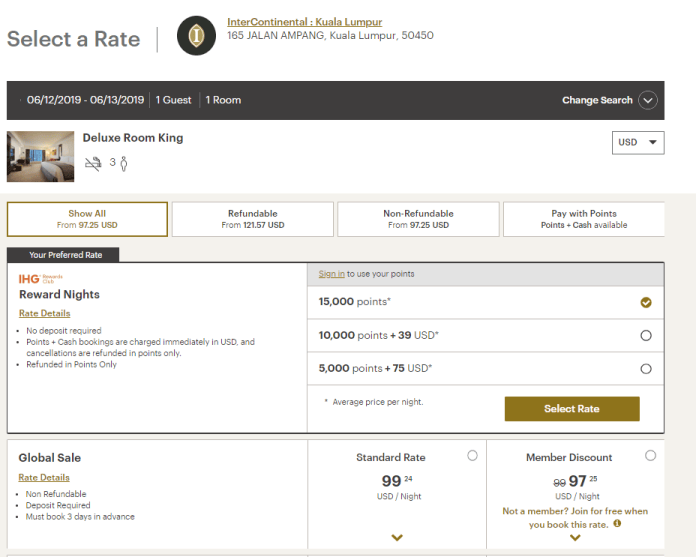696x557 pixels.
Task: Expand Member Discount details chevron
Action: coord(575,538)
